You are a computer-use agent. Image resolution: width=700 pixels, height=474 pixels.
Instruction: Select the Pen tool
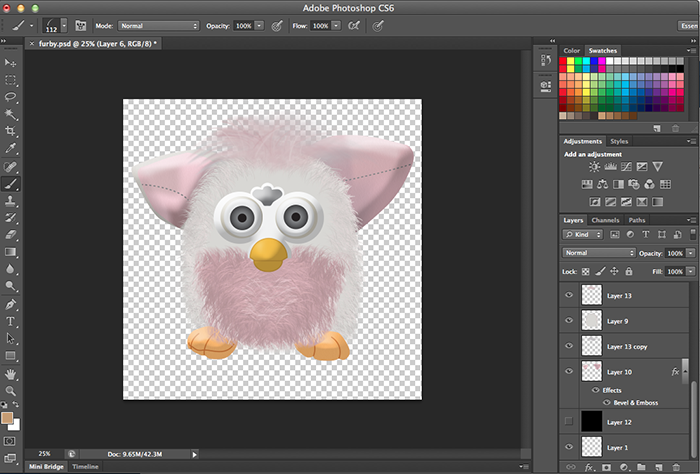click(x=10, y=304)
